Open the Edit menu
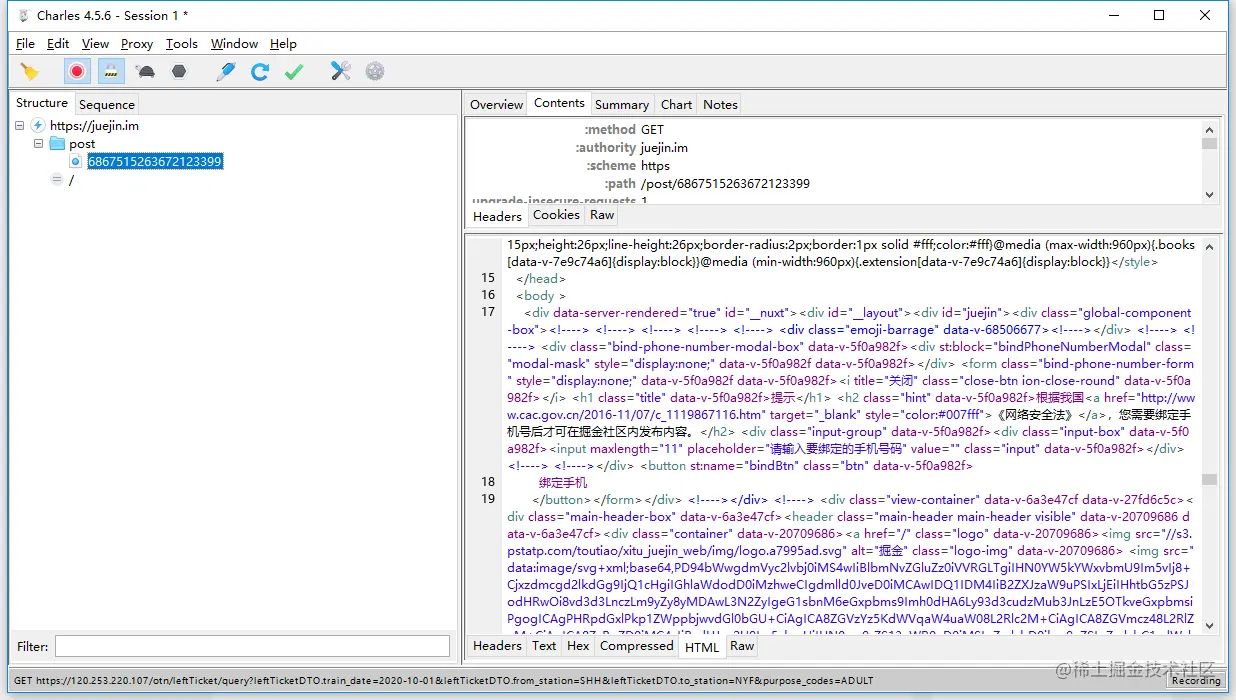1236x700 pixels. pyautogui.click(x=58, y=44)
